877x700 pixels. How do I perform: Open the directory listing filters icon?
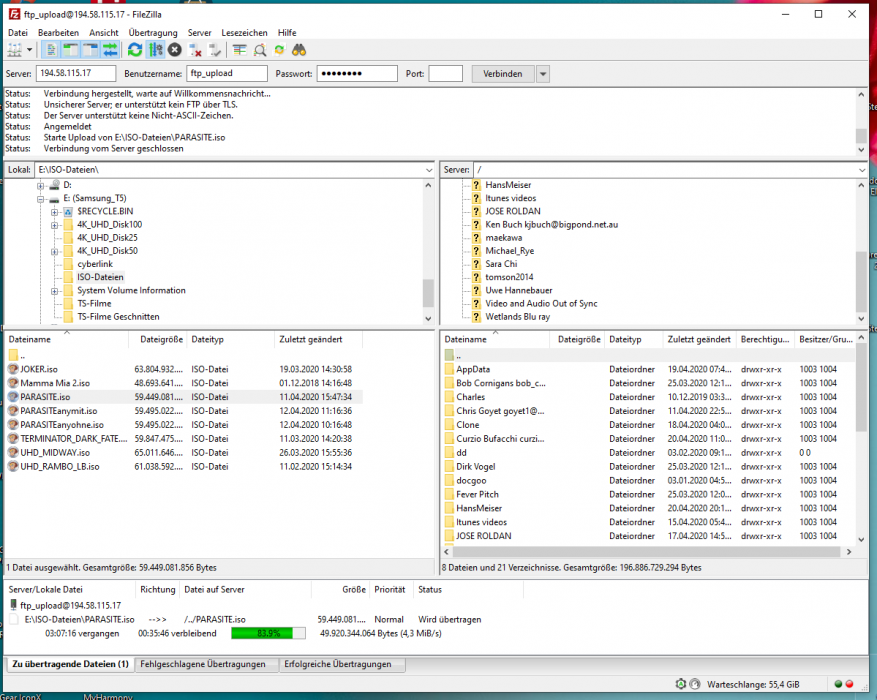(240, 50)
